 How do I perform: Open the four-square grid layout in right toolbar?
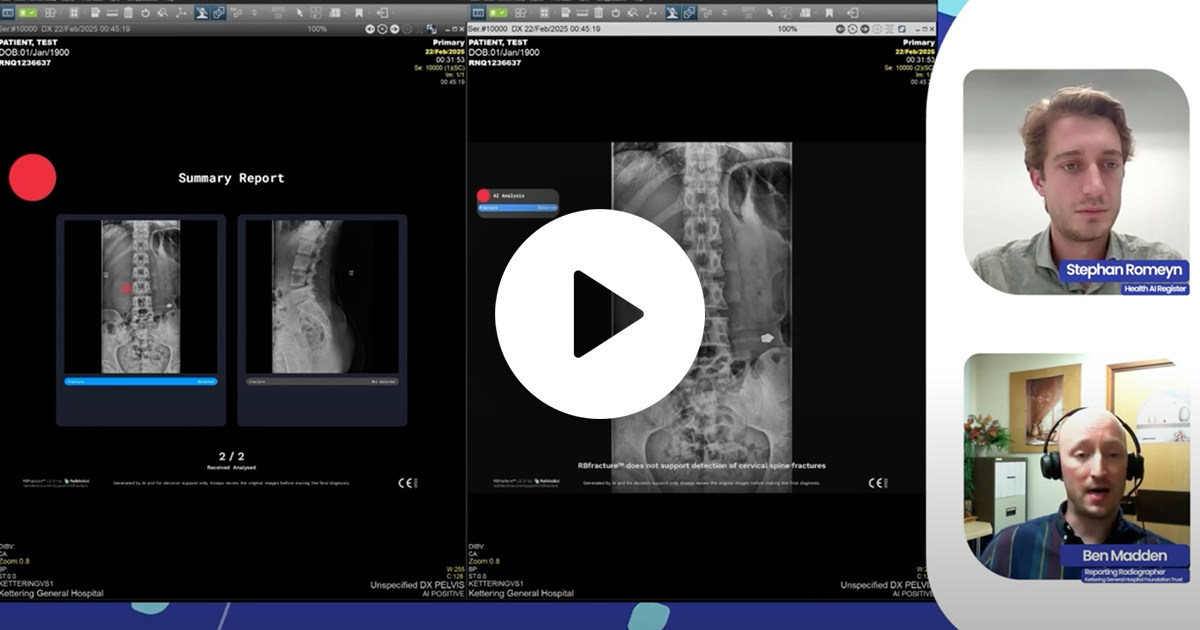click(x=543, y=13)
